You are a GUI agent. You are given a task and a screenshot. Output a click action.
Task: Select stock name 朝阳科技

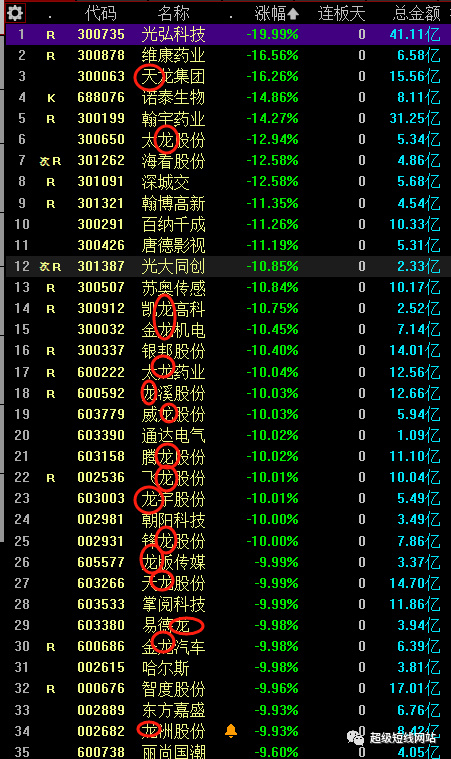point(173,520)
